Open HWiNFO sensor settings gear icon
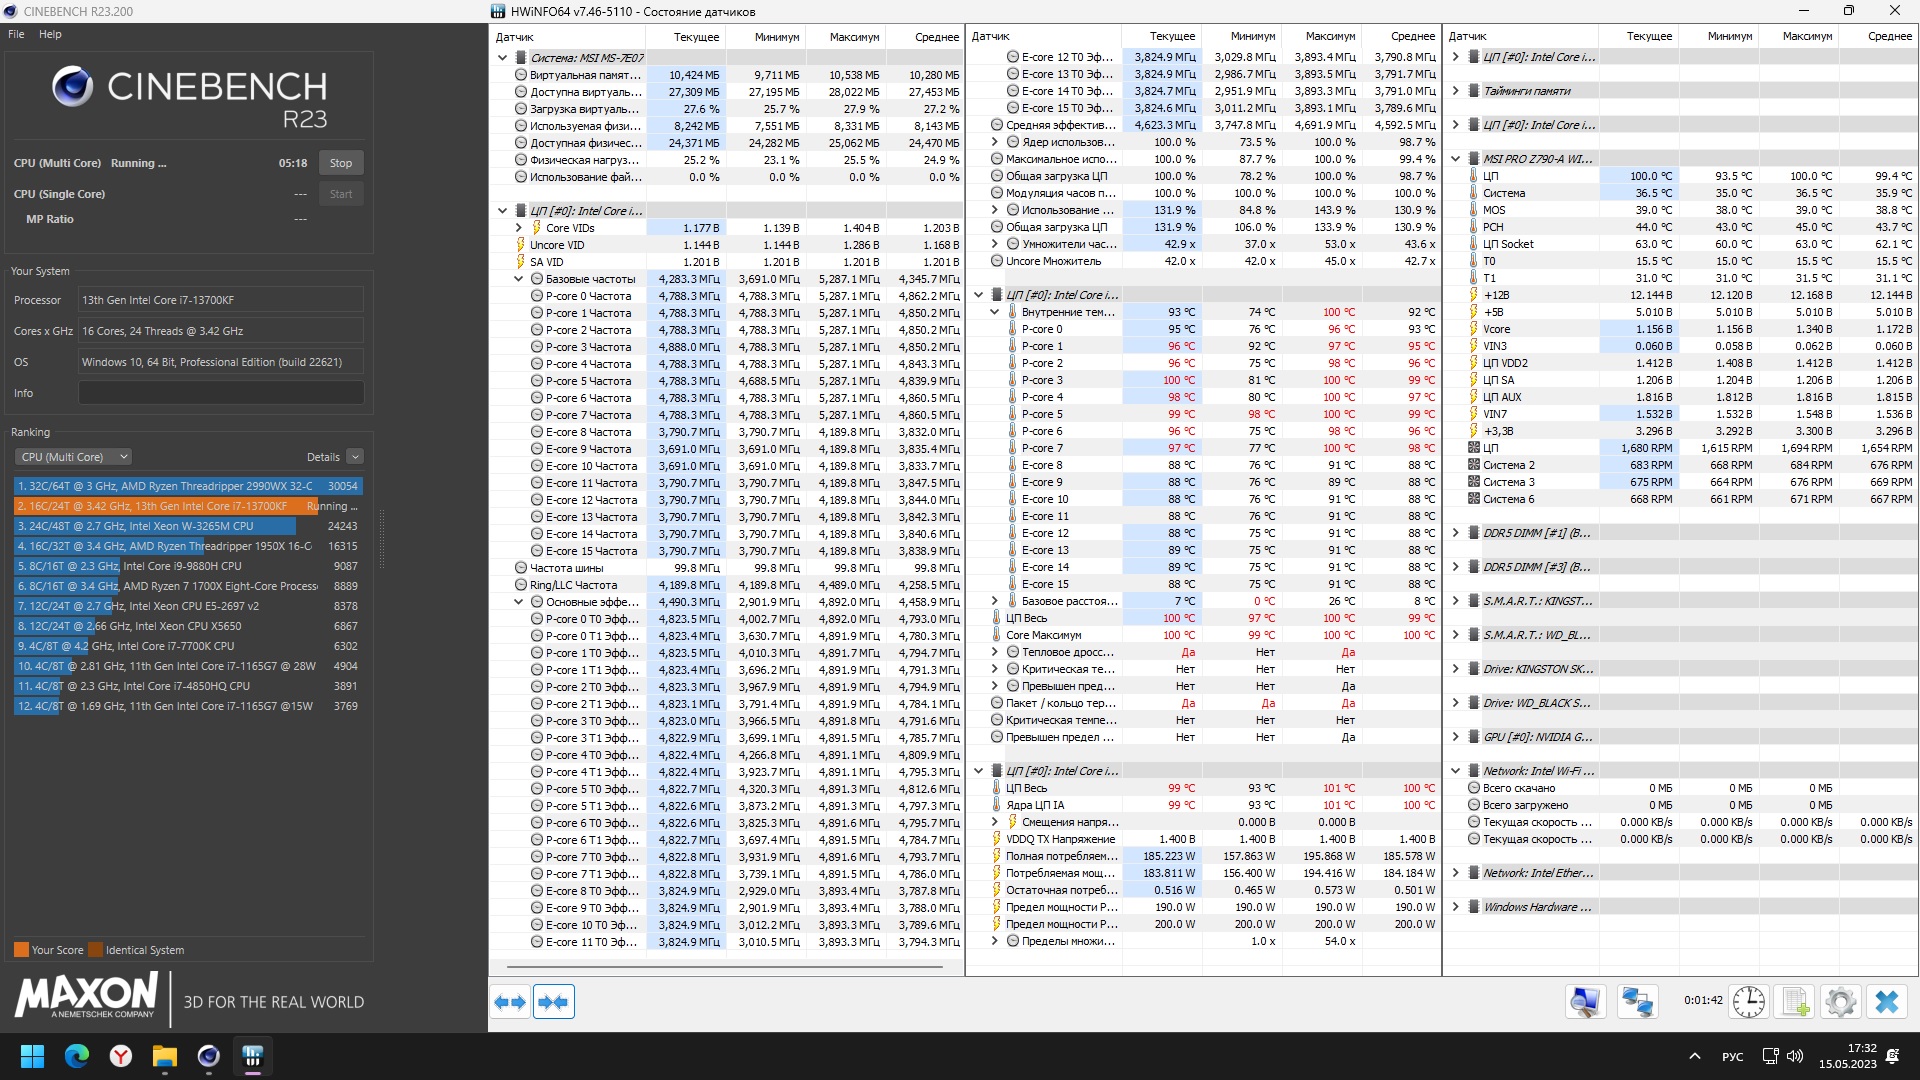 (x=1840, y=1002)
